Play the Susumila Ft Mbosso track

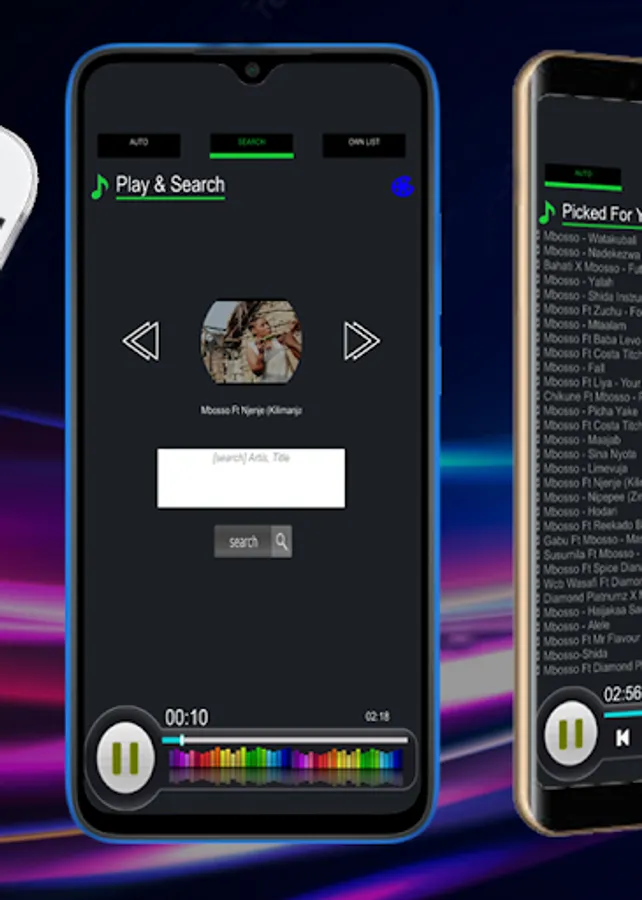pos(592,554)
